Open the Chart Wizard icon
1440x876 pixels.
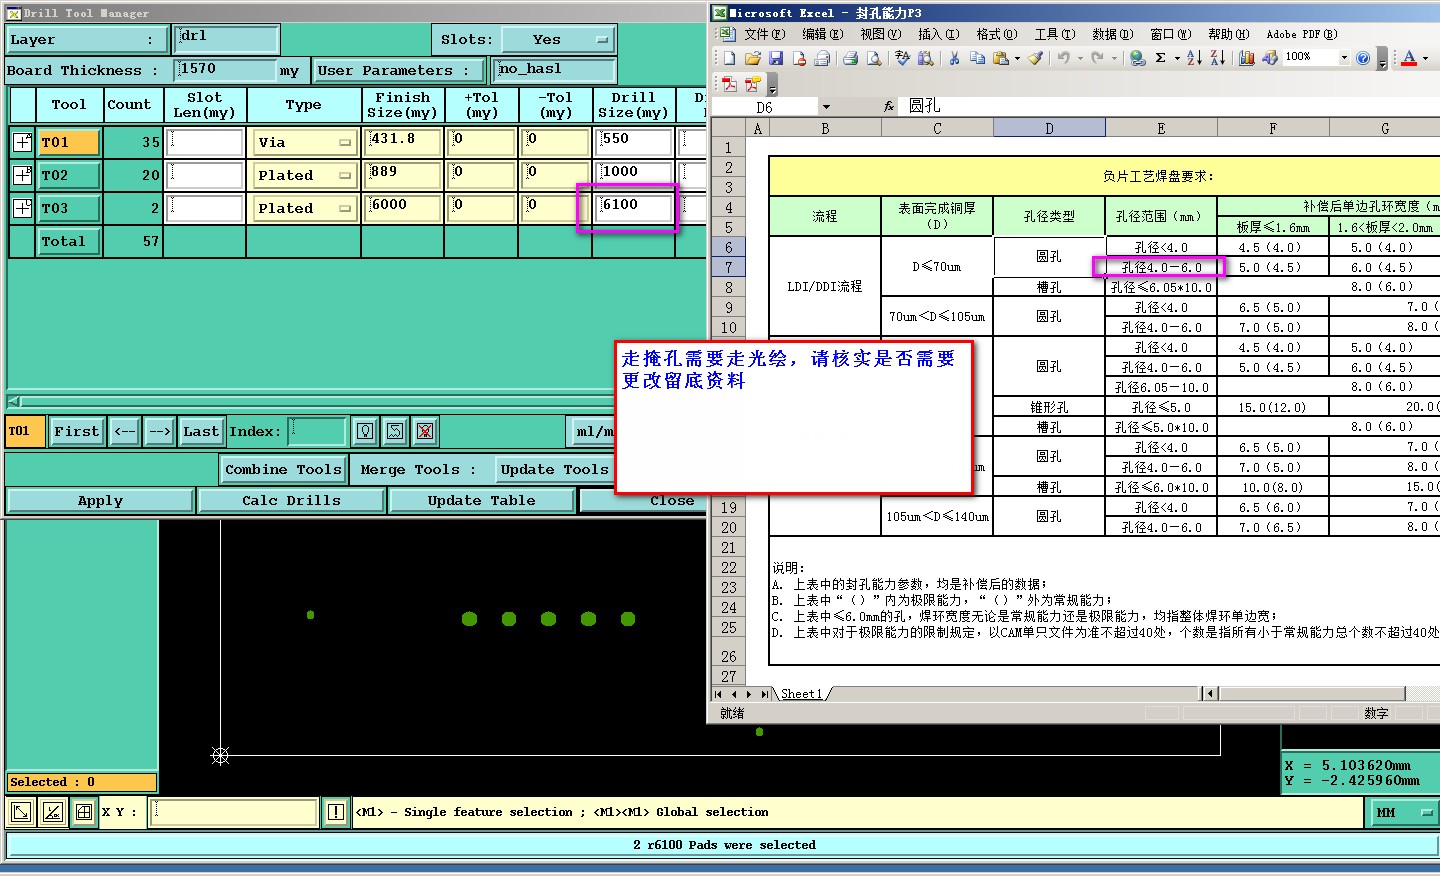click(x=1246, y=58)
